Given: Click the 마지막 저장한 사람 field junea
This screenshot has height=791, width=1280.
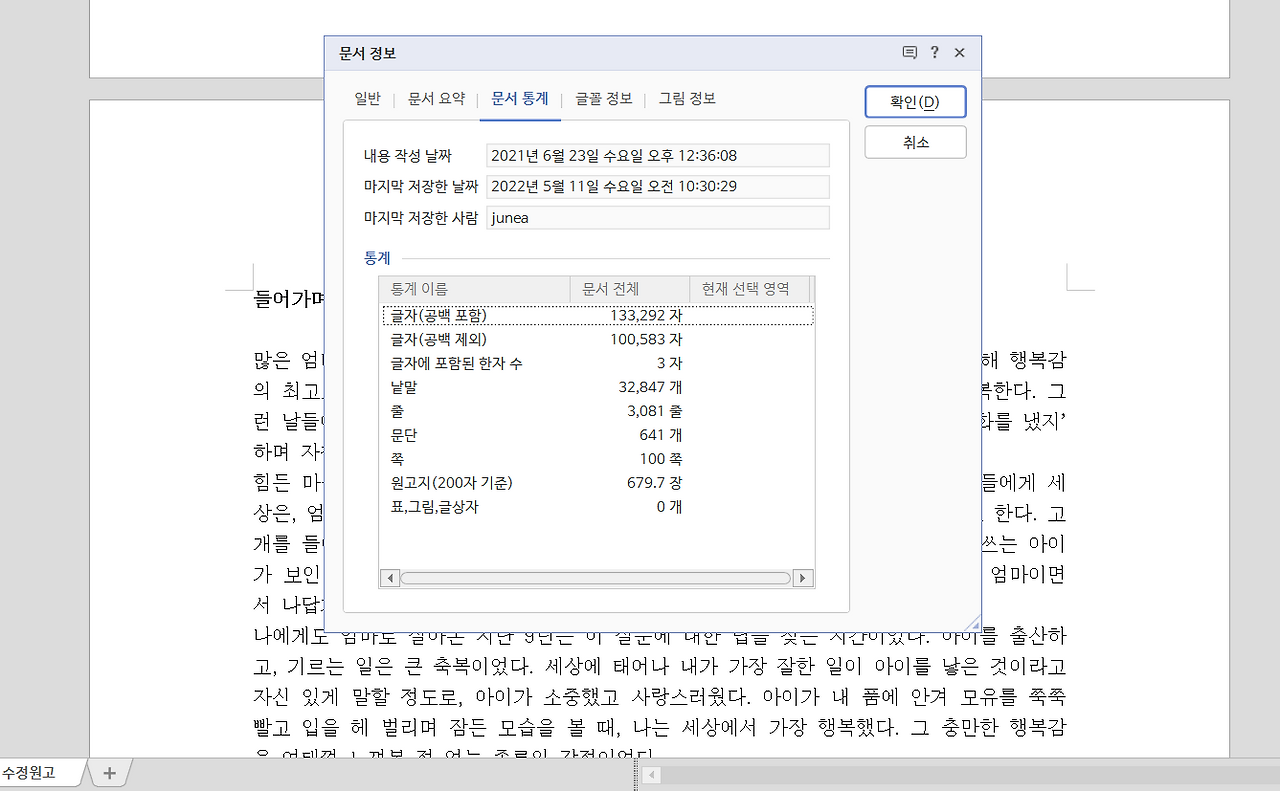Looking at the screenshot, I should [x=658, y=218].
